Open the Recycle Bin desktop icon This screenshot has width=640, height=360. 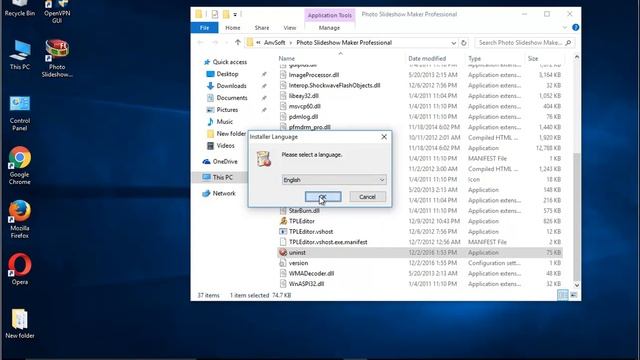[20, 8]
